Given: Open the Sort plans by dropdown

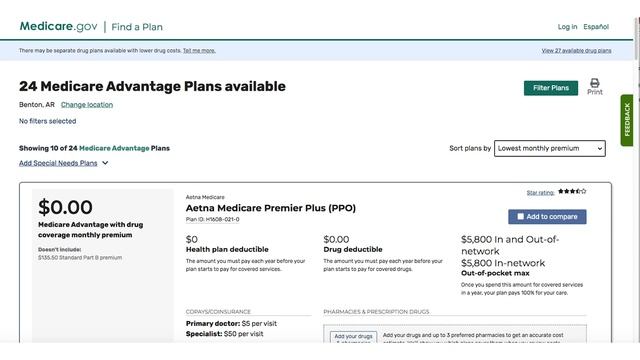Looking at the screenshot, I should click(x=549, y=148).
